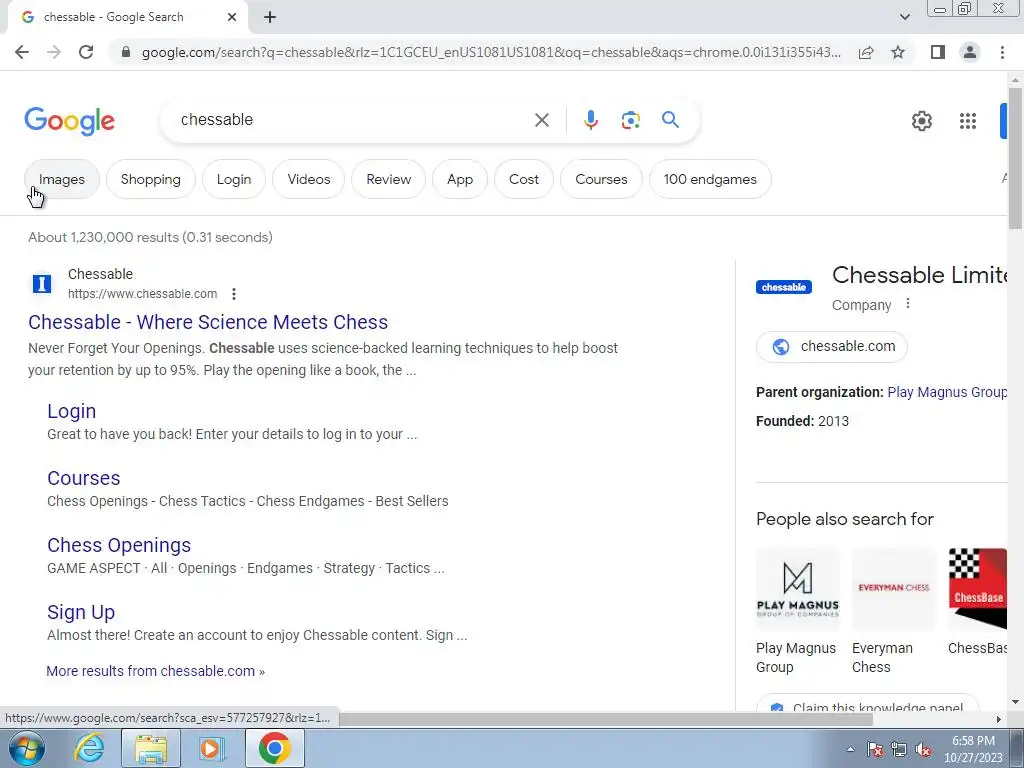The height and width of the screenshot is (768, 1024).
Task: Go back using the browser back arrow
Action: coord(22,52)
